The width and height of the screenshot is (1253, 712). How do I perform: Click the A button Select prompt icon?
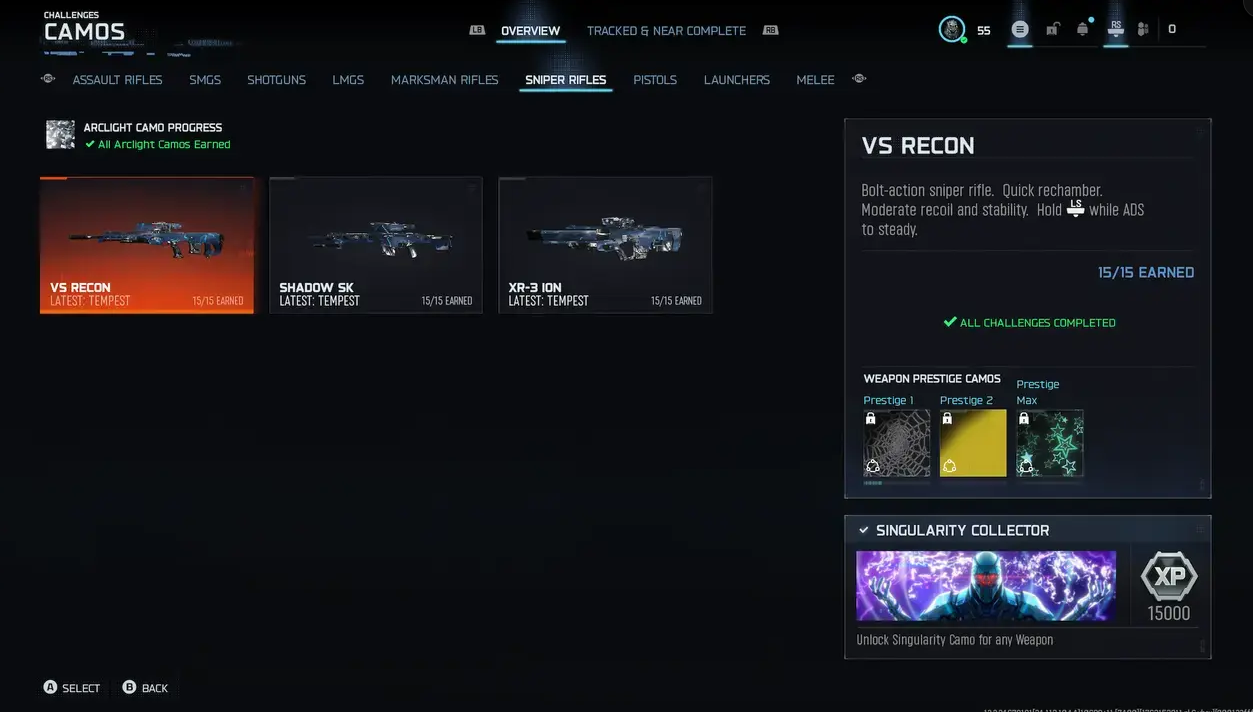[50, 687]
